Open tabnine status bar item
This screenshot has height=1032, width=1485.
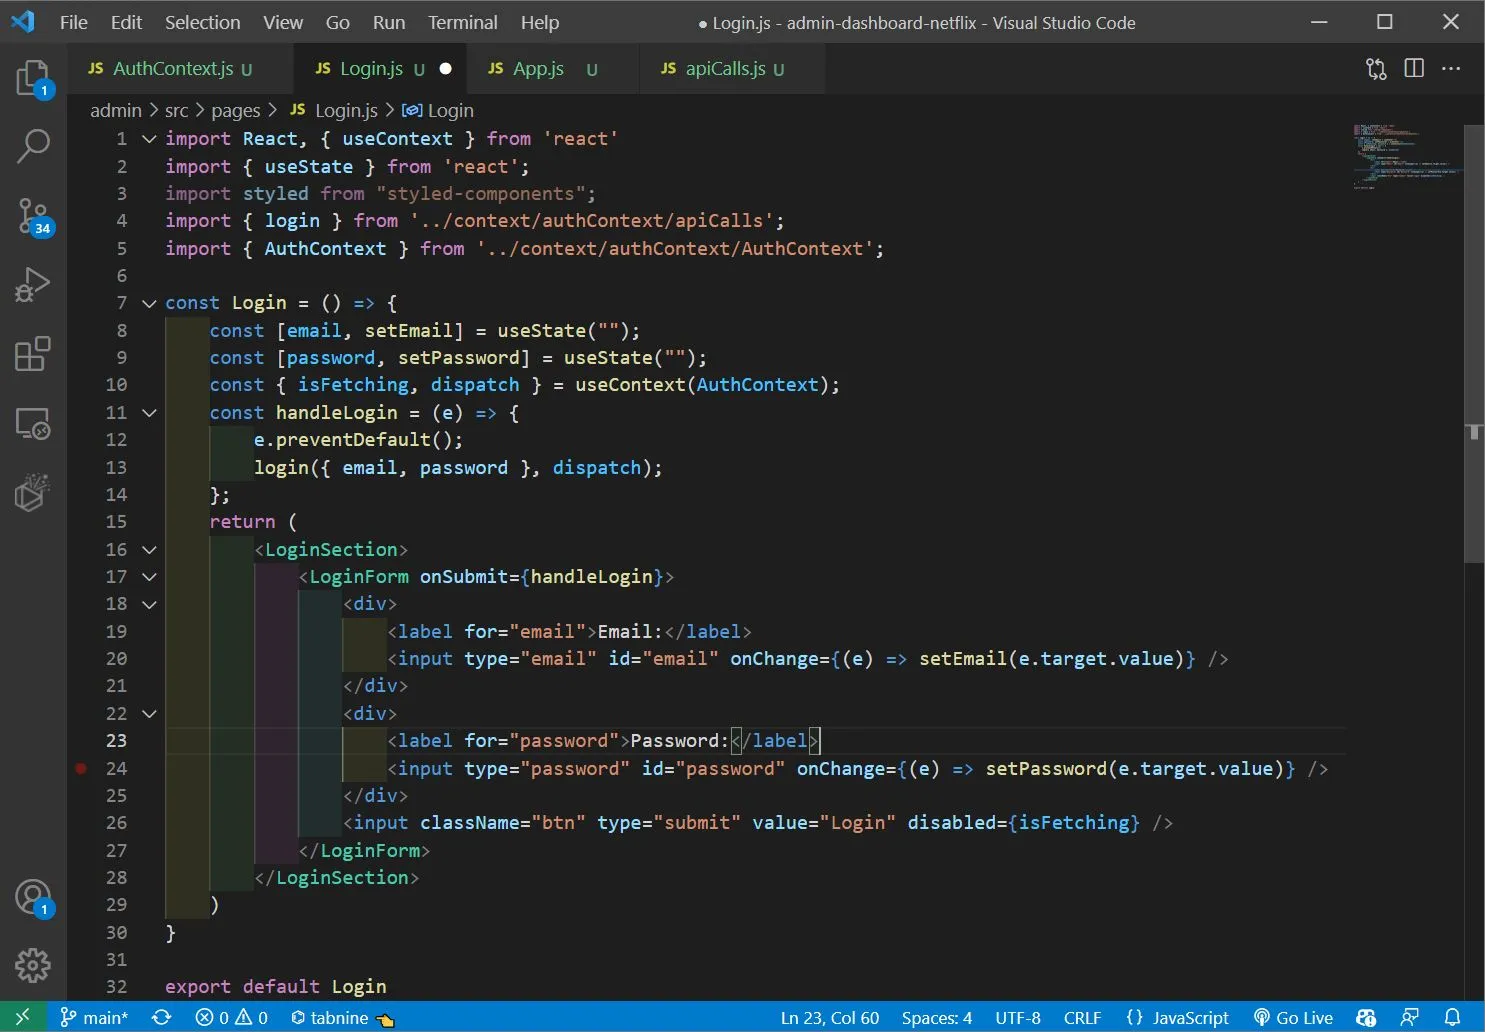click(342, 1017)
